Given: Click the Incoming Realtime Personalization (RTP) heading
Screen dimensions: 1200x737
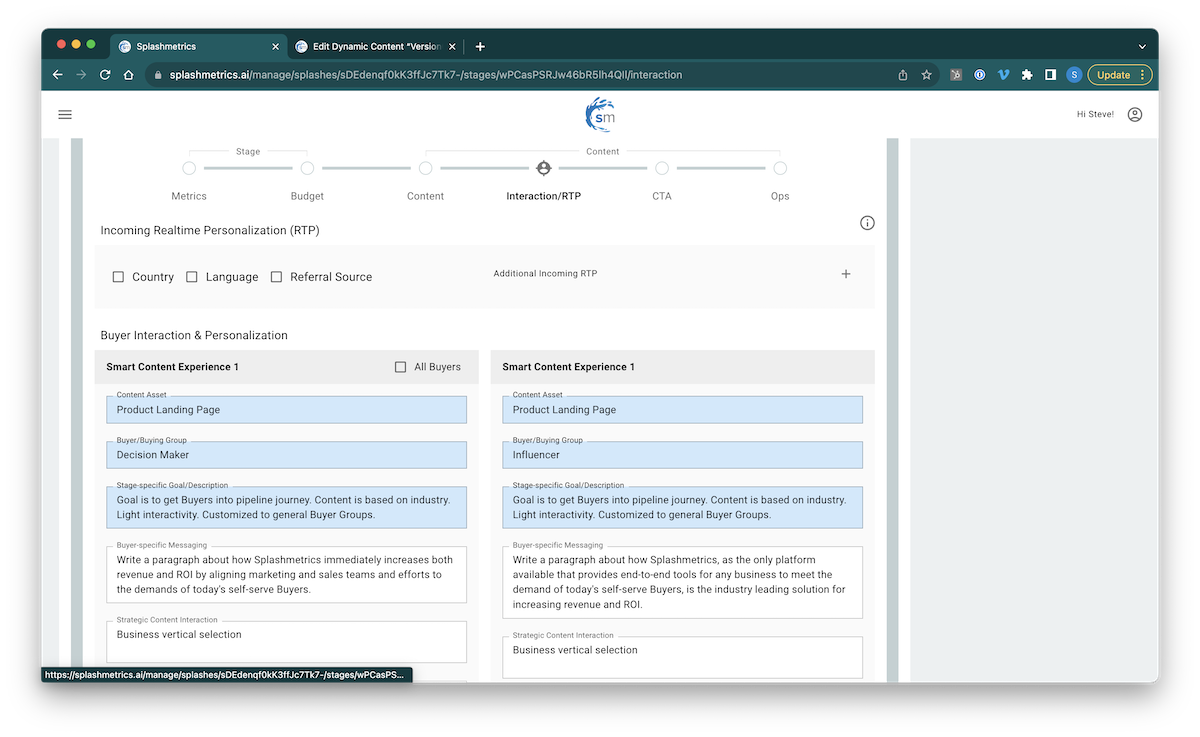Looking at the screenshot, I should [210, 231].
